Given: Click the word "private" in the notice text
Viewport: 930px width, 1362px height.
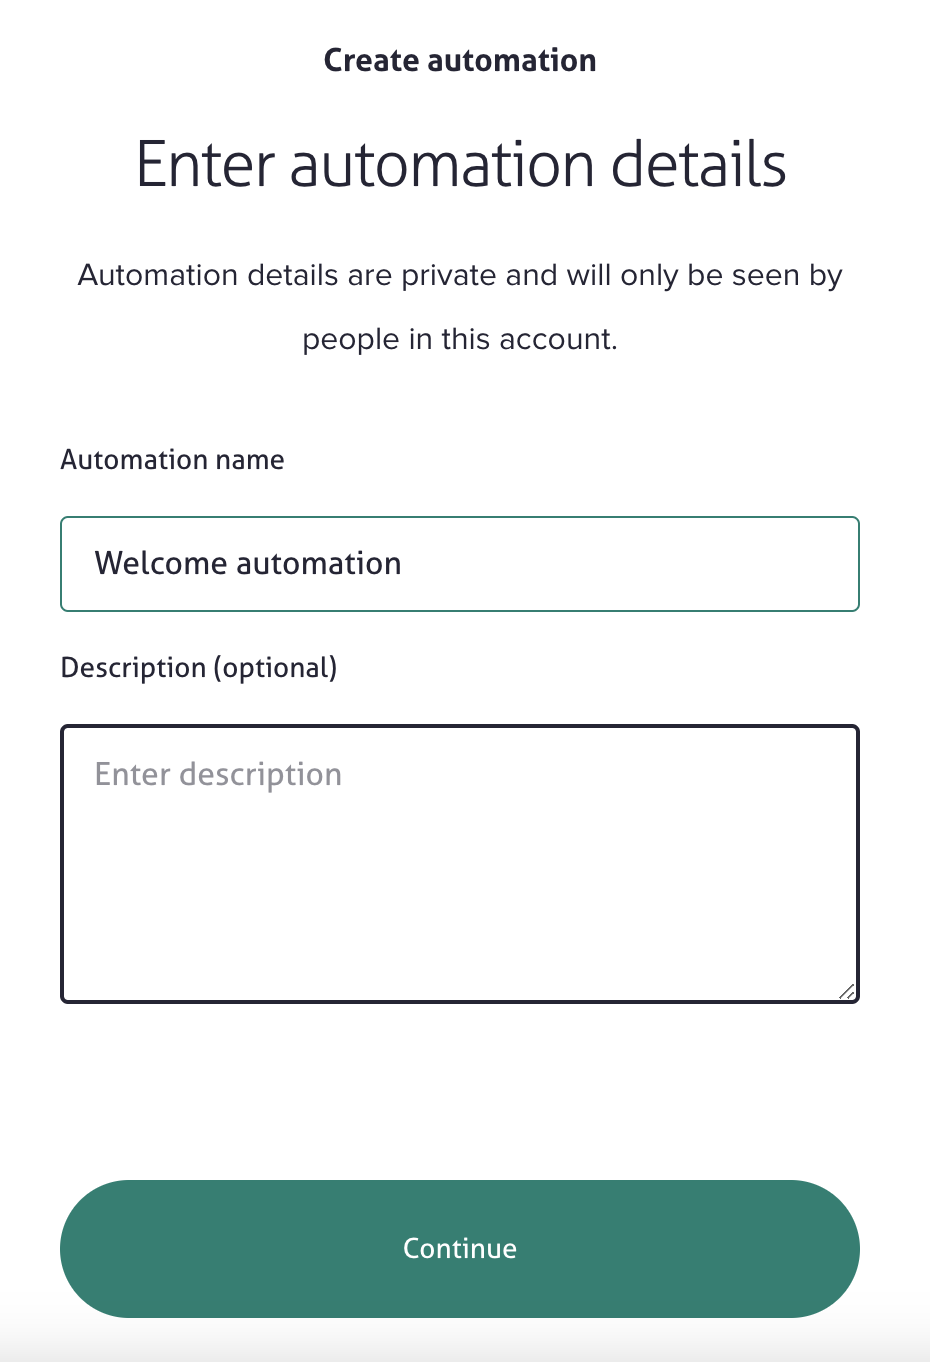Looking at the screenshot, I should coord(448,276).
